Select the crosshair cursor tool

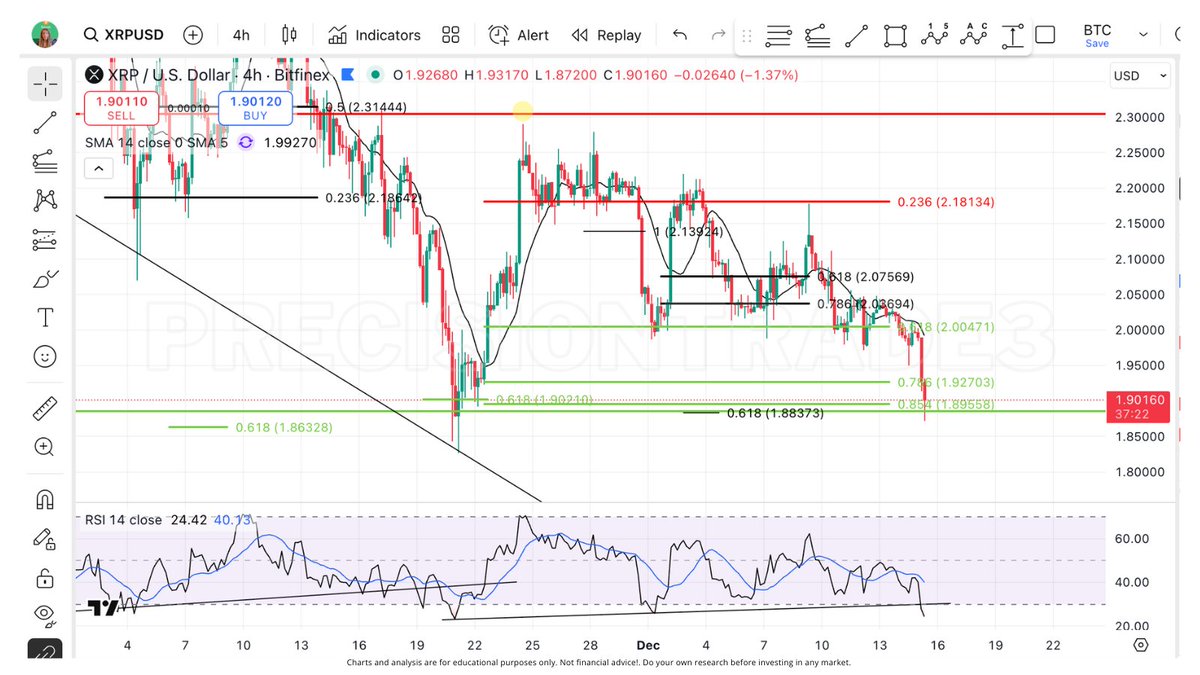pos(45,83)
